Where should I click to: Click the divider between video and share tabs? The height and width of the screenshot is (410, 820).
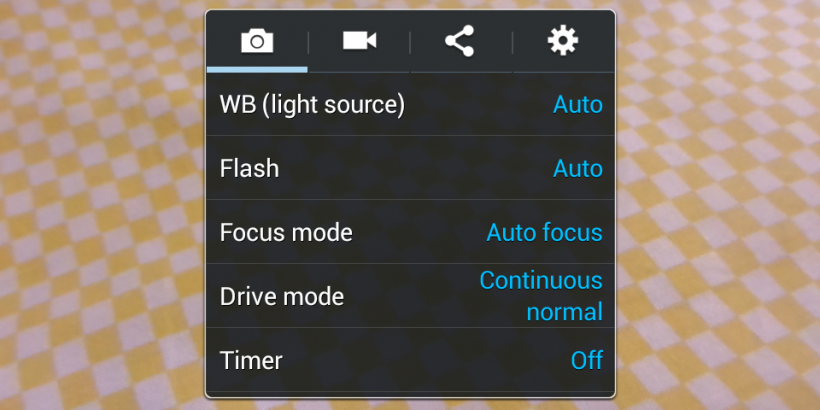410,42
